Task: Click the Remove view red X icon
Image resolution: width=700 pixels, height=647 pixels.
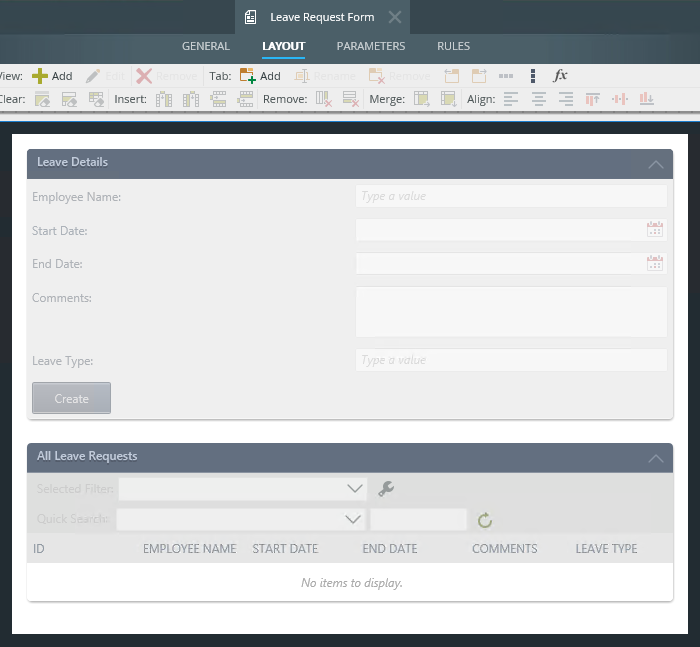Action: [x=144, y=76]
